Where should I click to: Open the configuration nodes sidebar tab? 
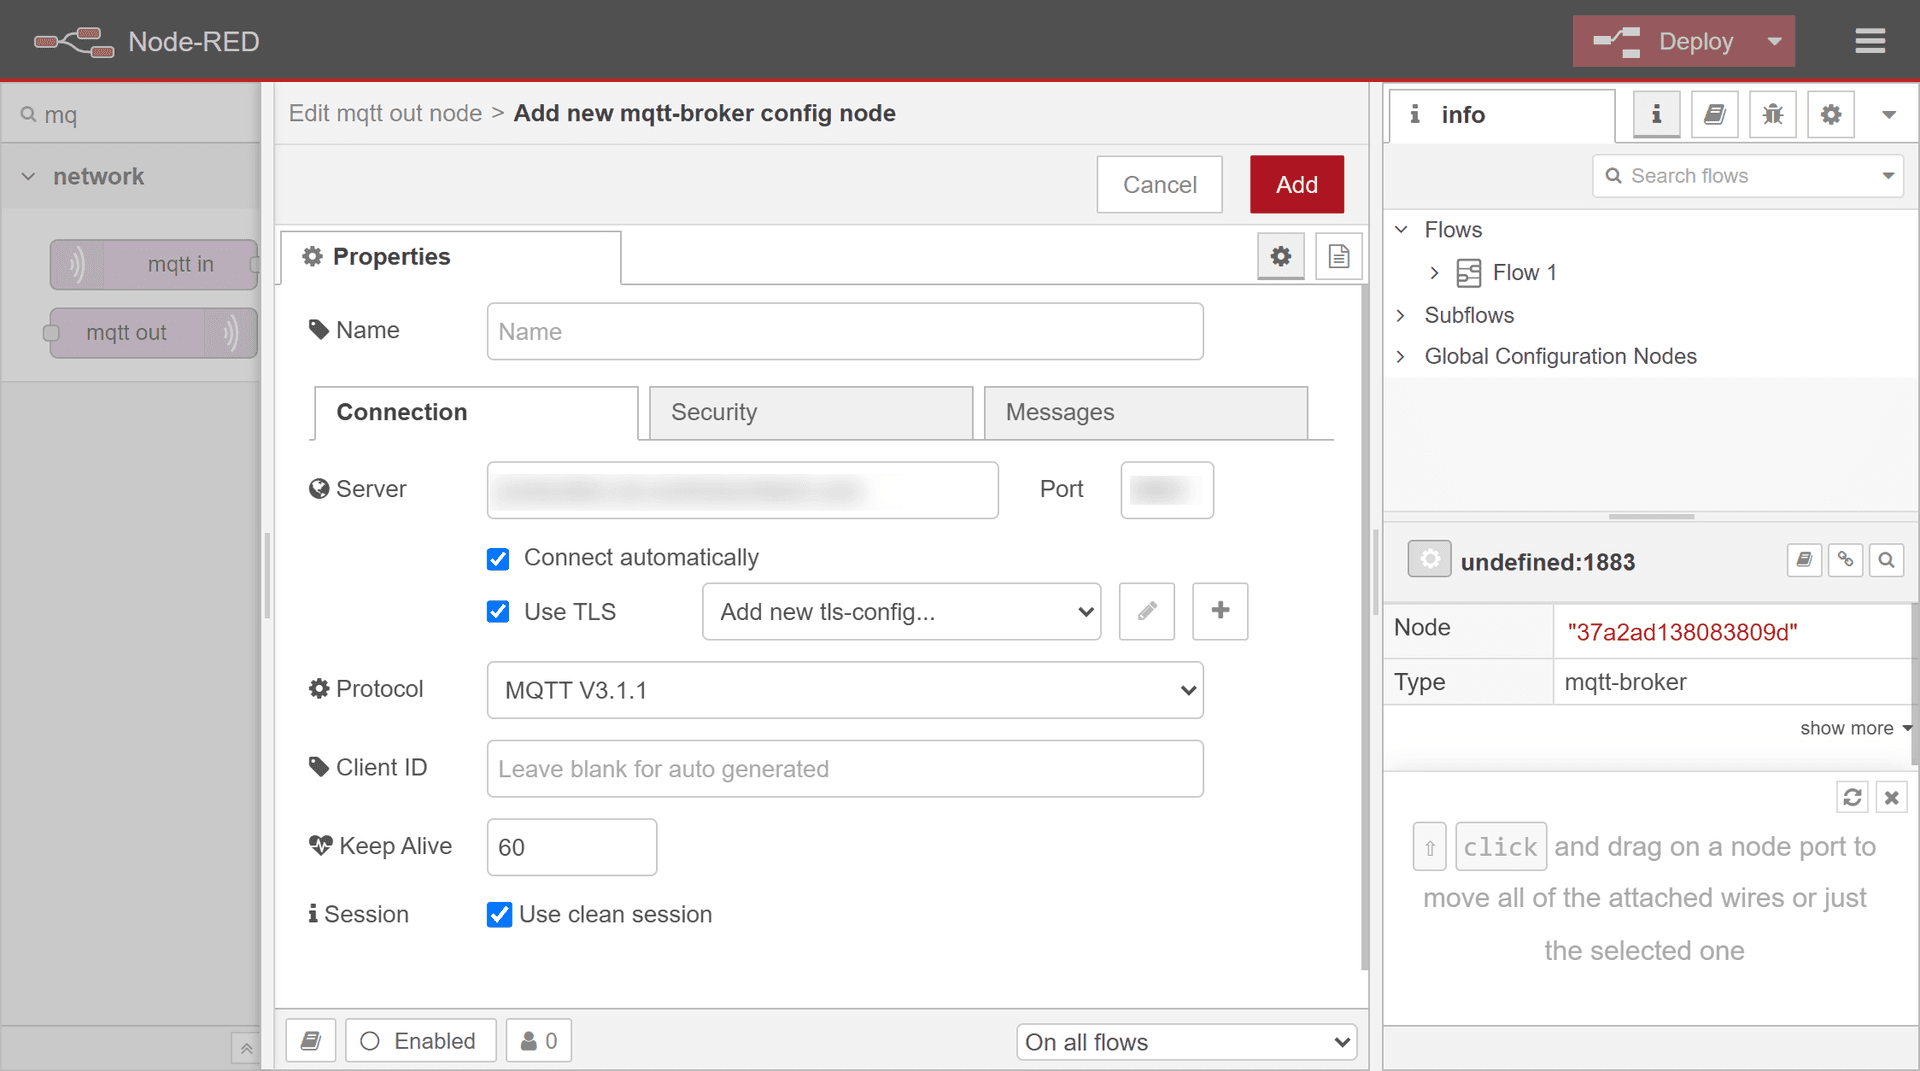click(1830, 114)
